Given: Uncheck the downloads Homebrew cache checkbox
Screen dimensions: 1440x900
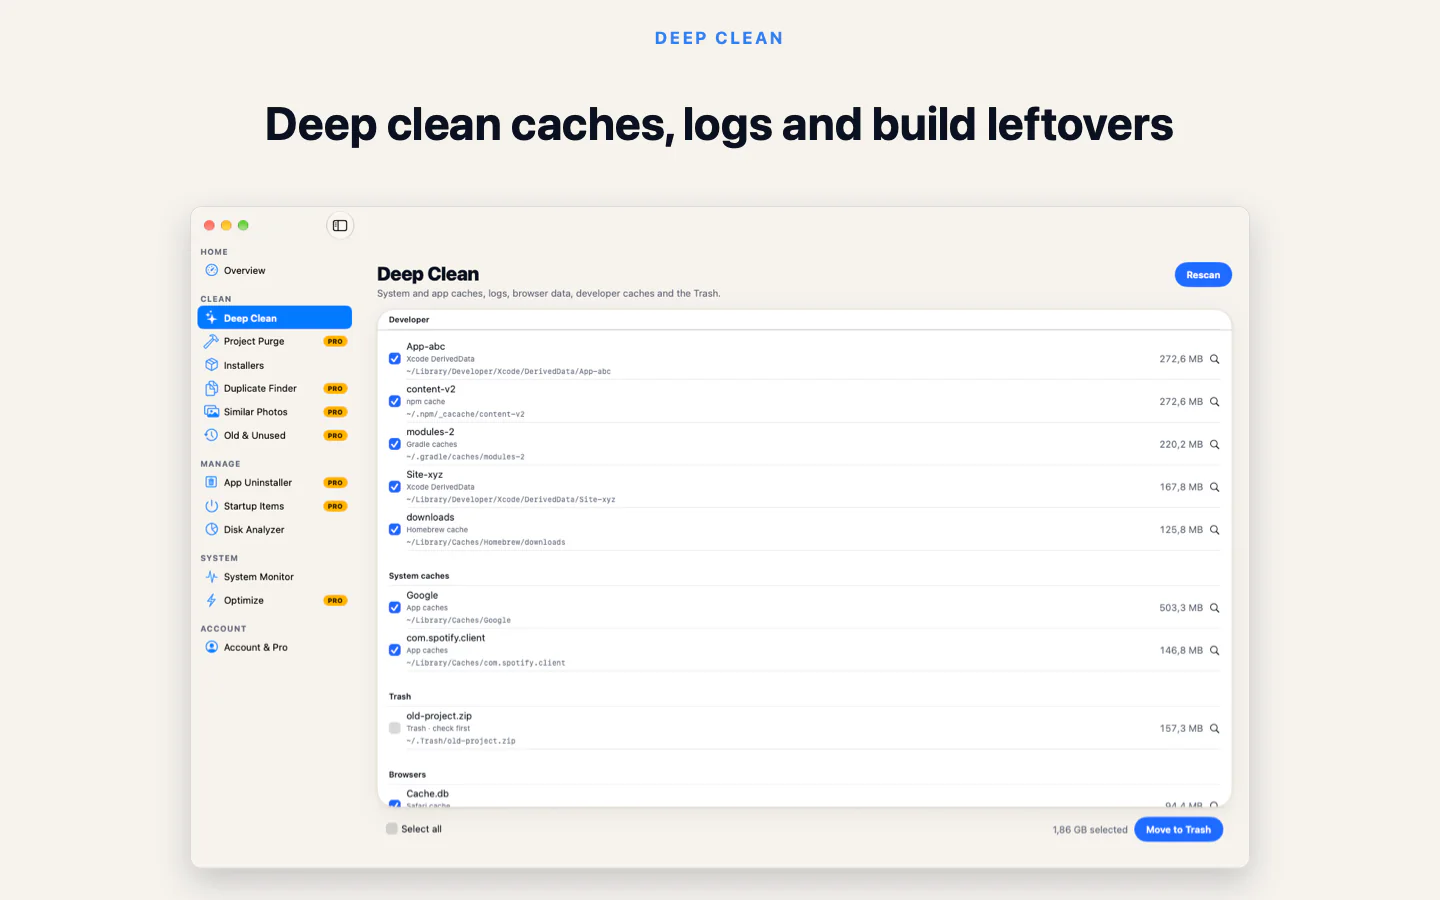Looking at the screenshot, I should point(395,530).
